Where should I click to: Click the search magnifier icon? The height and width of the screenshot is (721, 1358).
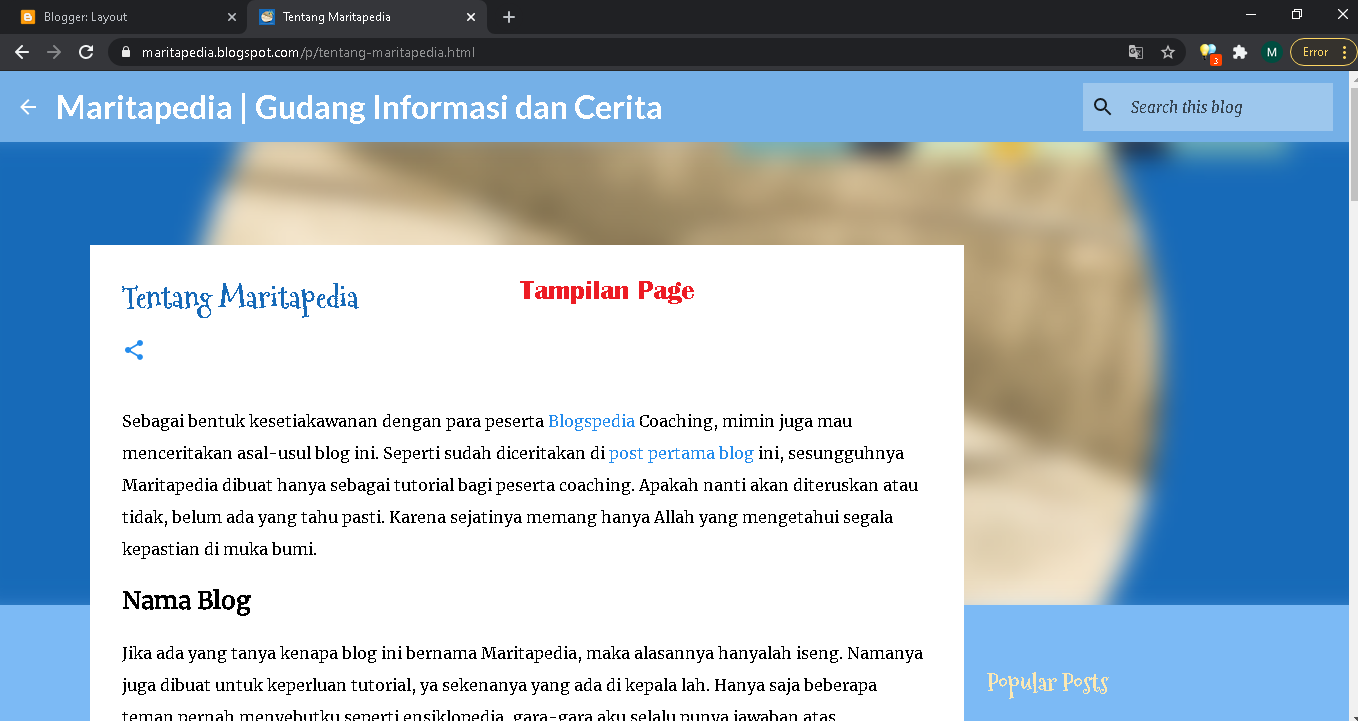(x=1103, y=107)
